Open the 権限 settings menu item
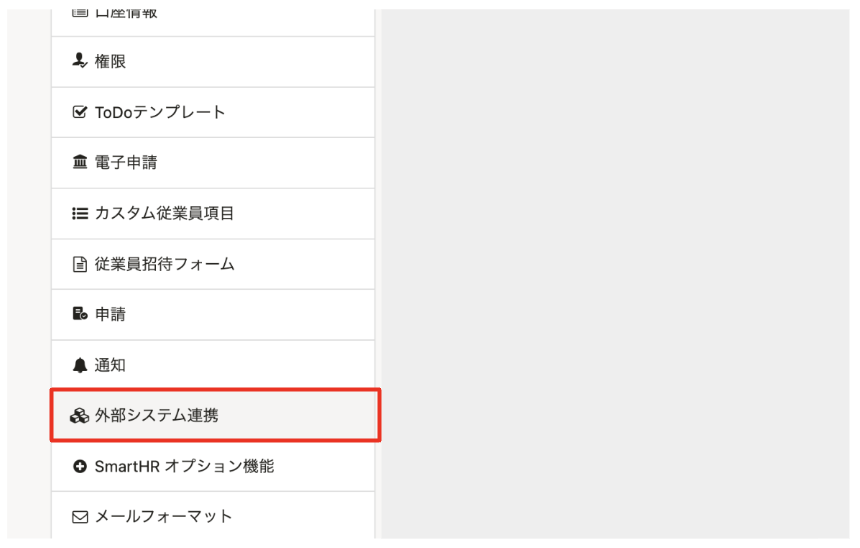 (213, 62)
